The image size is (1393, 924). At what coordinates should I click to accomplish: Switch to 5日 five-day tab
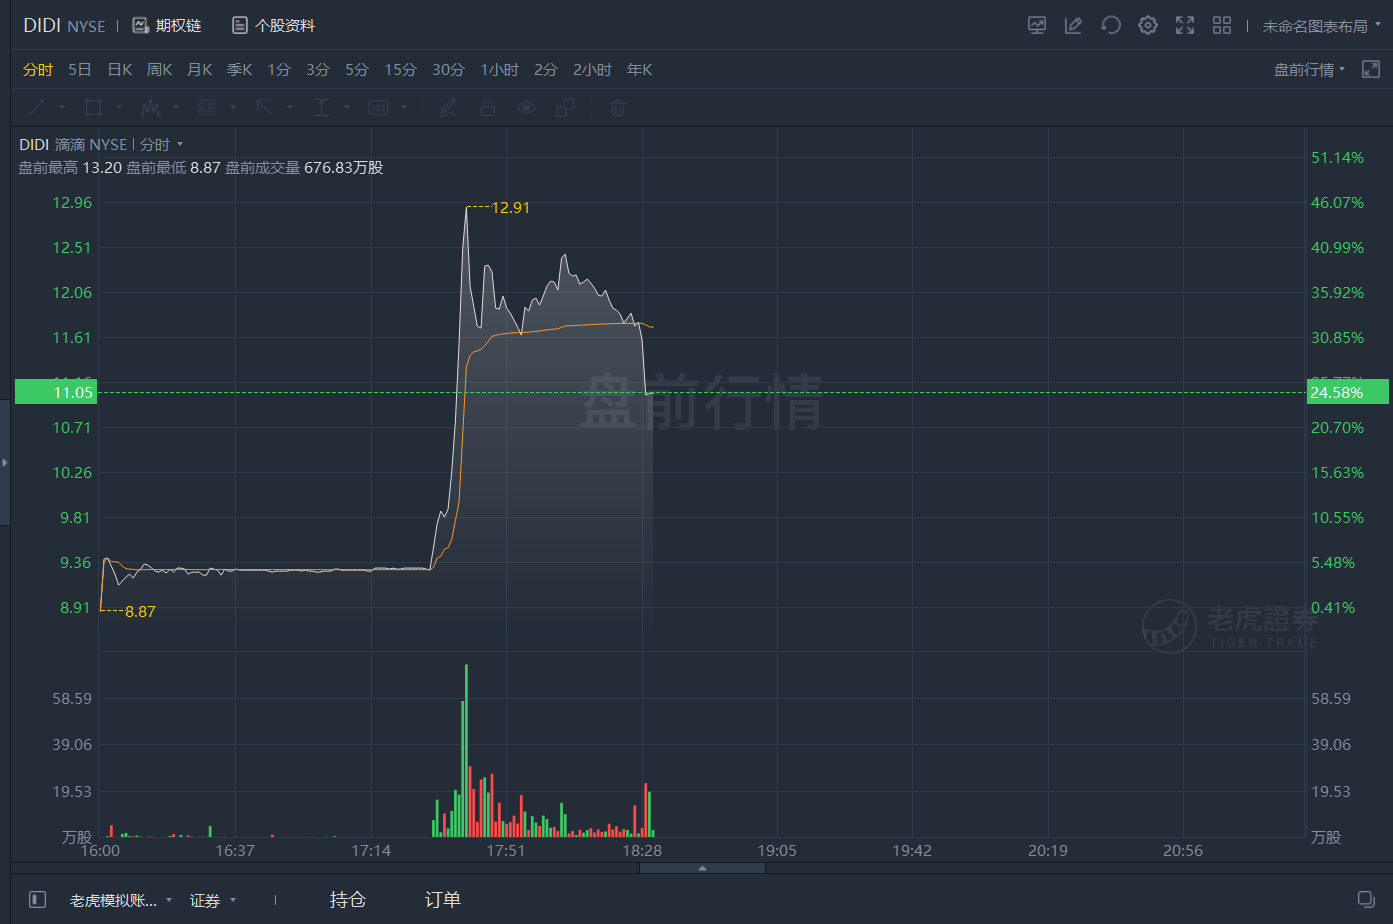pos(80,69)
